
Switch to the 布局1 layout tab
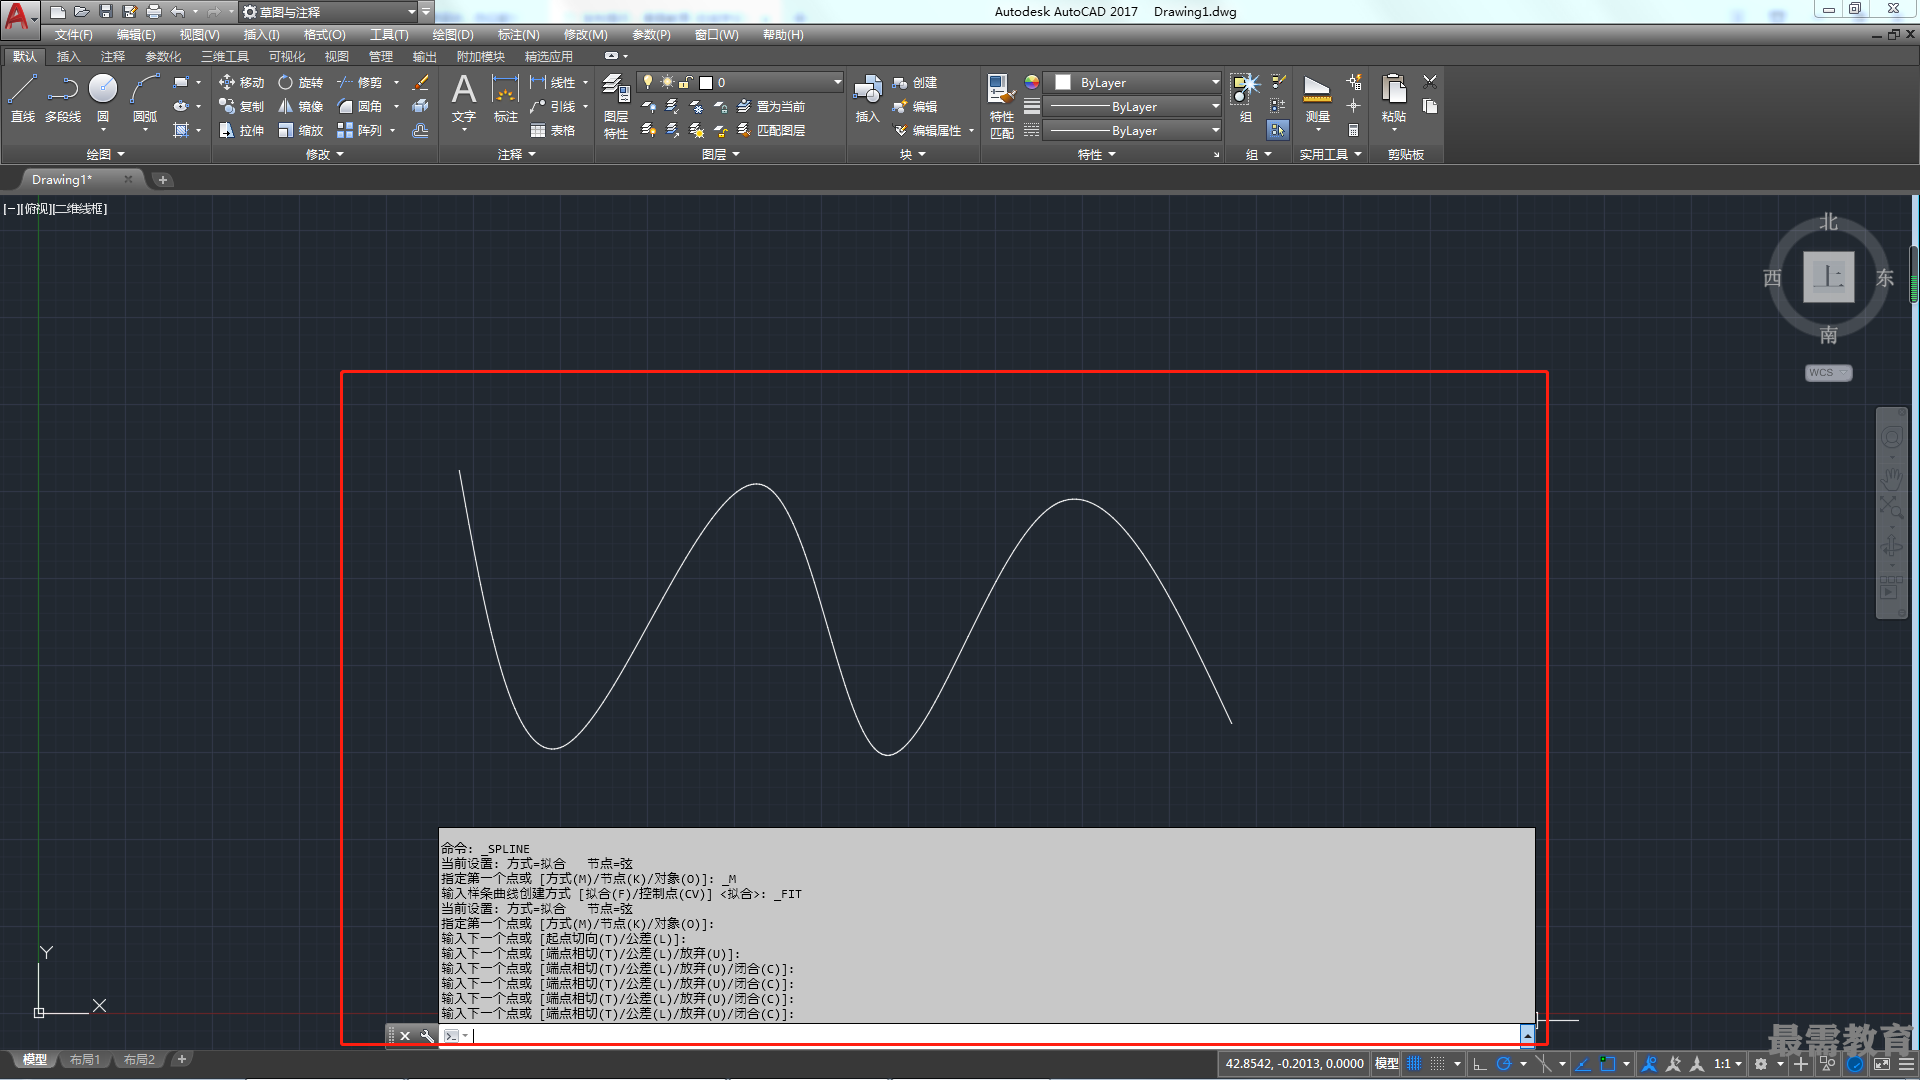coord(85,1060)
